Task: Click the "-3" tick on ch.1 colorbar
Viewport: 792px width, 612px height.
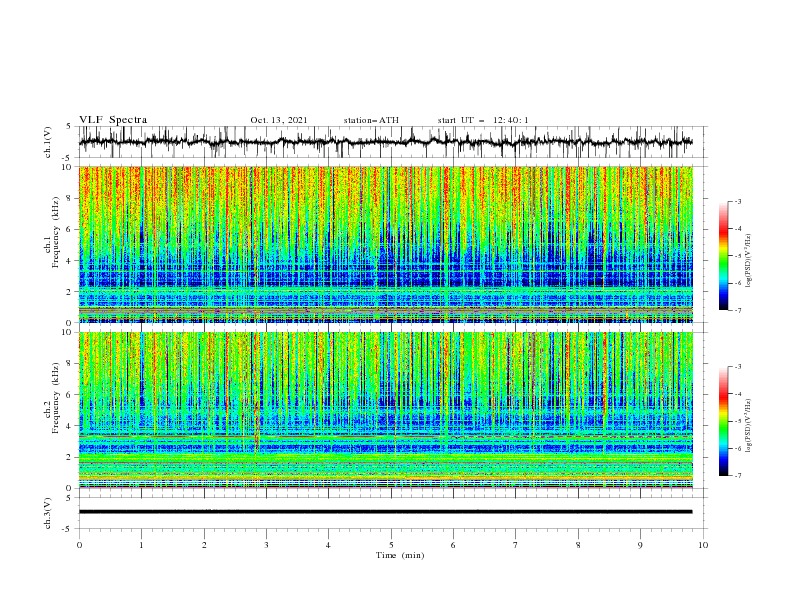Action: pos(737,201)
